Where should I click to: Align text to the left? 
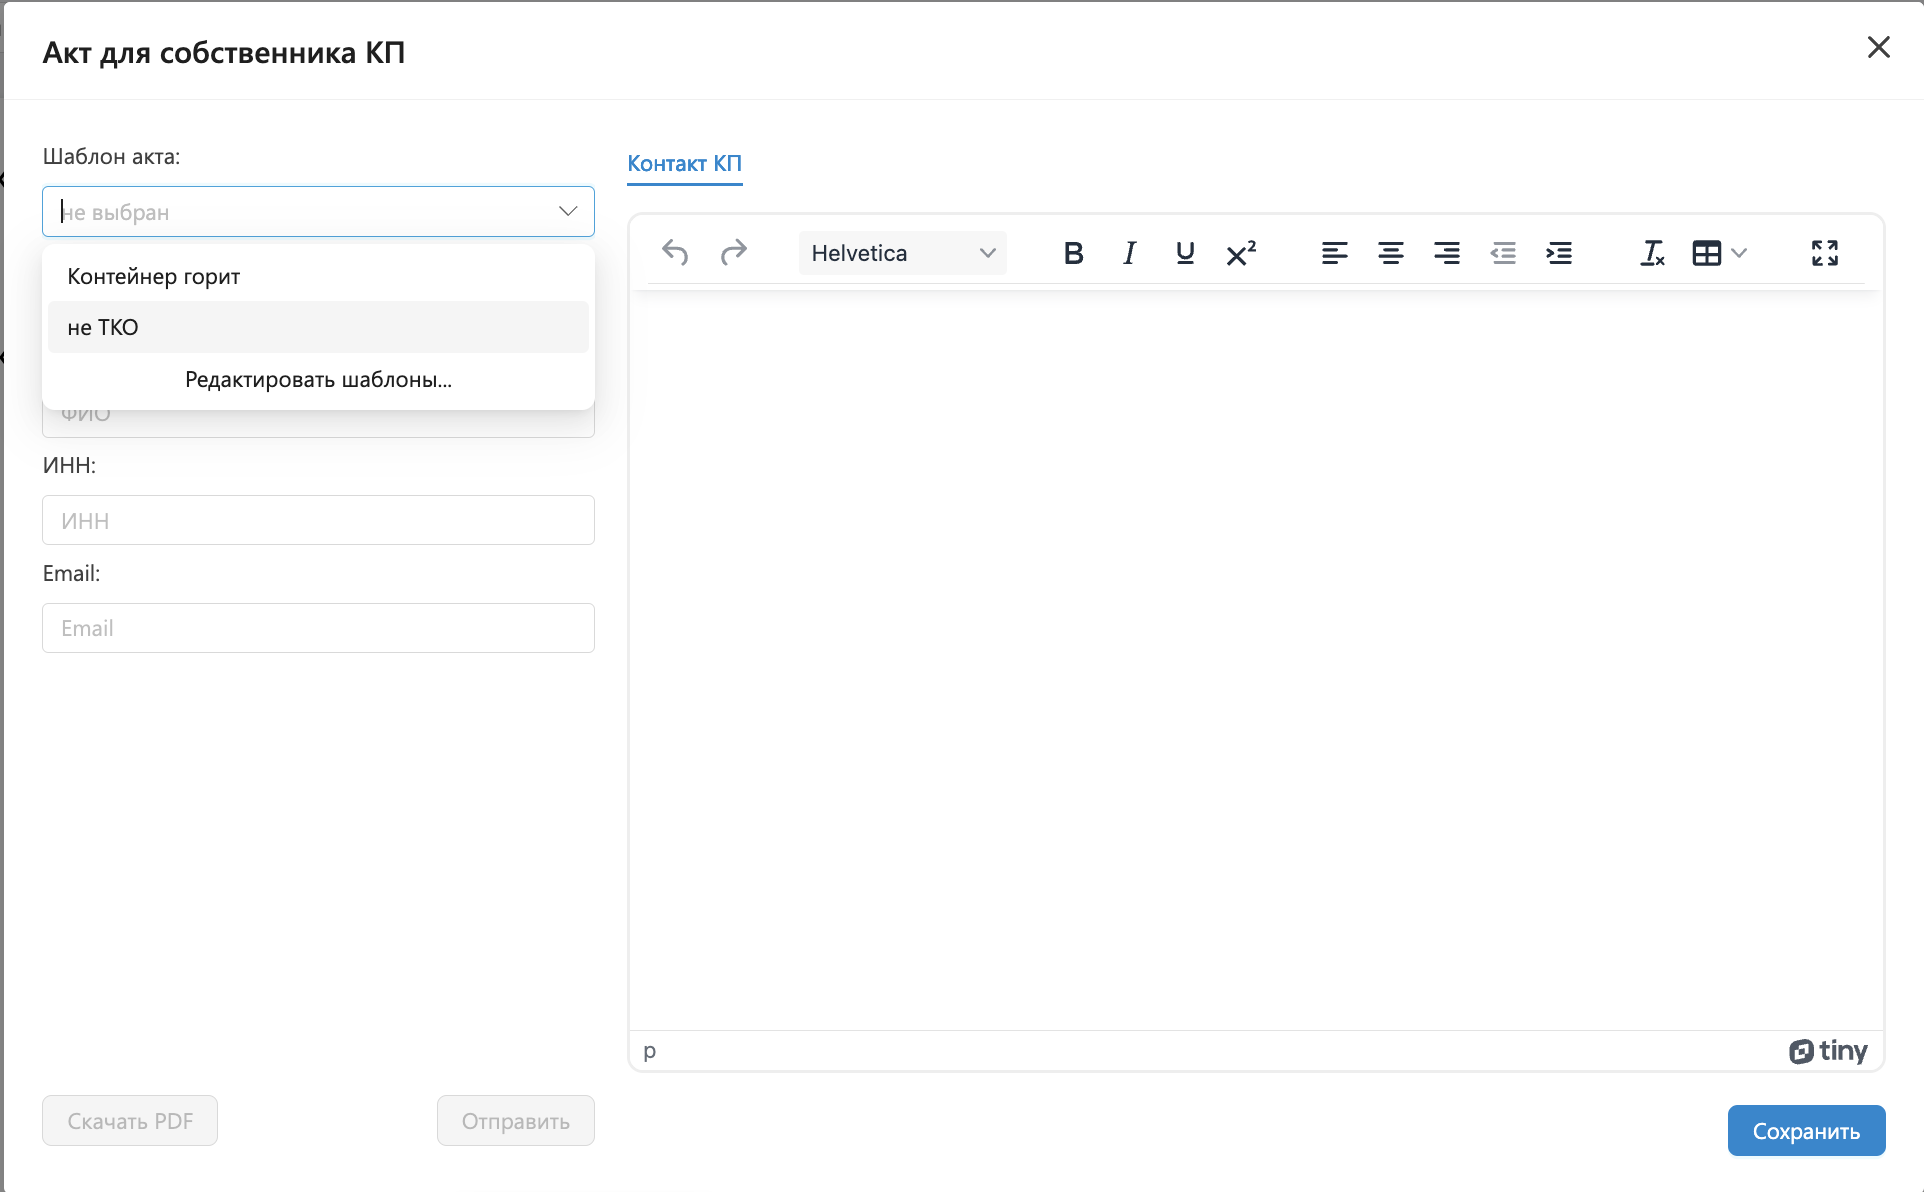[x=1334, y=253]
